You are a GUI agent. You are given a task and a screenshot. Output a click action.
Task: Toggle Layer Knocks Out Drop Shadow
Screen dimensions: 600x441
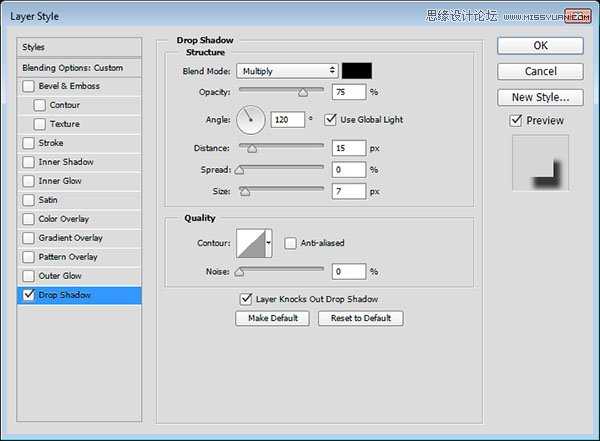click(x=246, y=299)
